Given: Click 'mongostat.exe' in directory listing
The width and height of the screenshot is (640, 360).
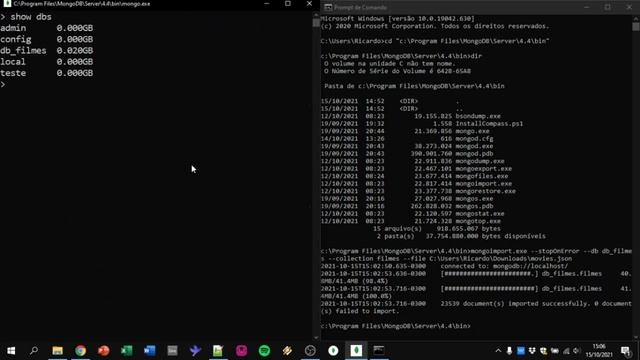Looking at the screenshot, I should click(x=480, y=213).
